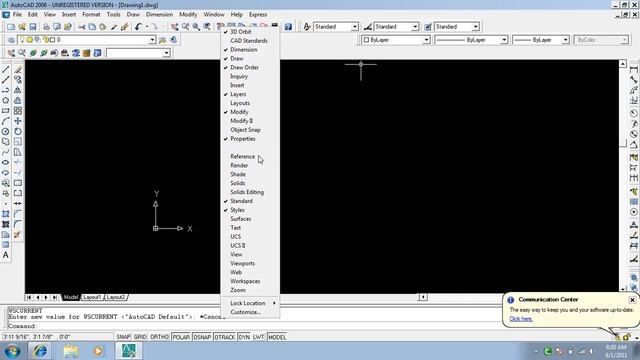Select the Multiline Text 'A' tool
640x360 pixels.
[x=6, y=255]
